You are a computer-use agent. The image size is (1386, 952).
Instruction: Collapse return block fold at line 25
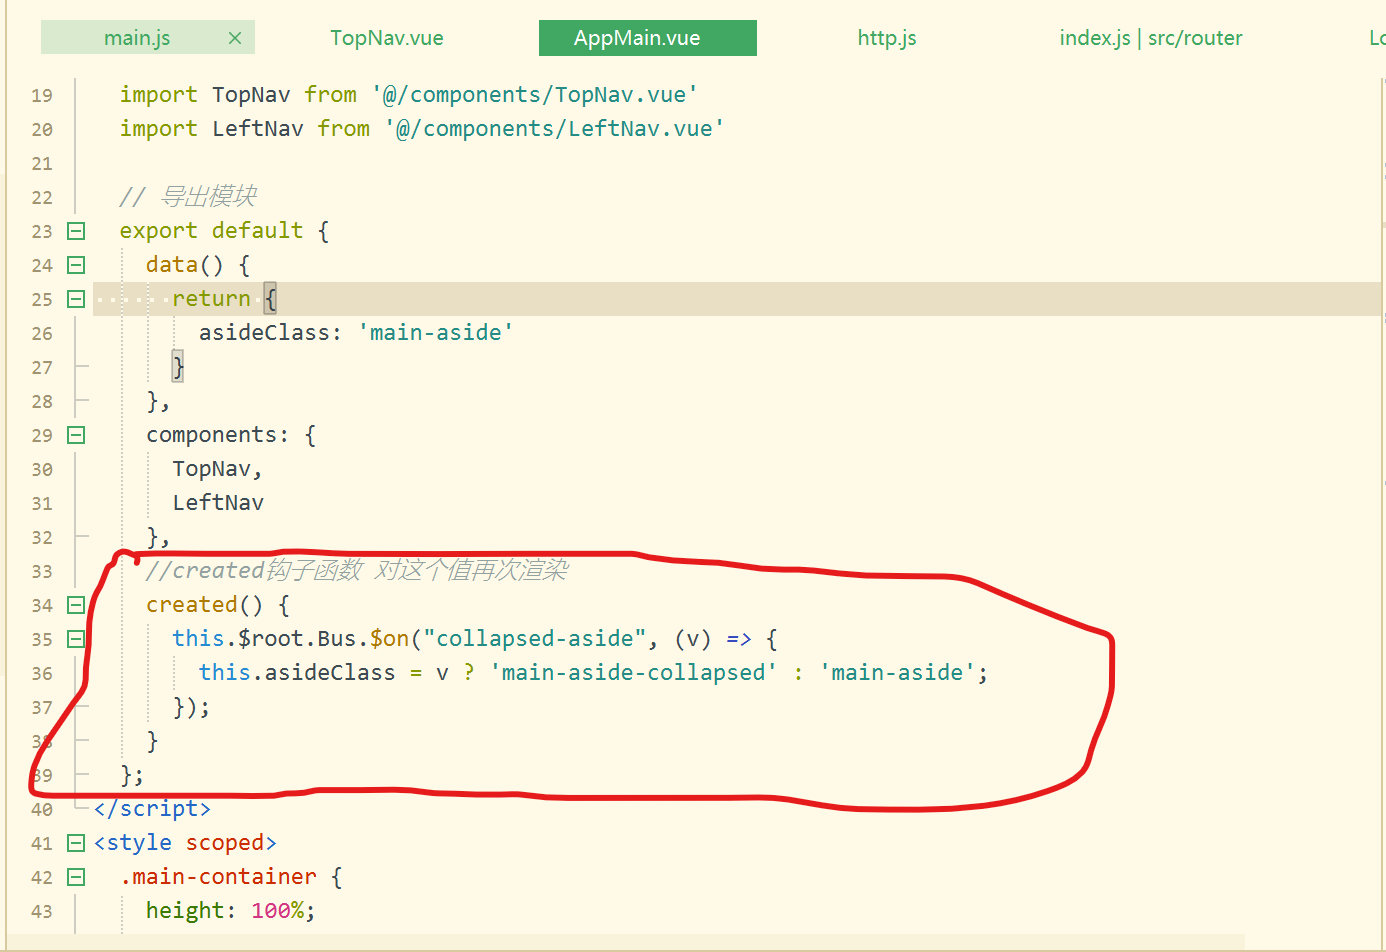76,299
